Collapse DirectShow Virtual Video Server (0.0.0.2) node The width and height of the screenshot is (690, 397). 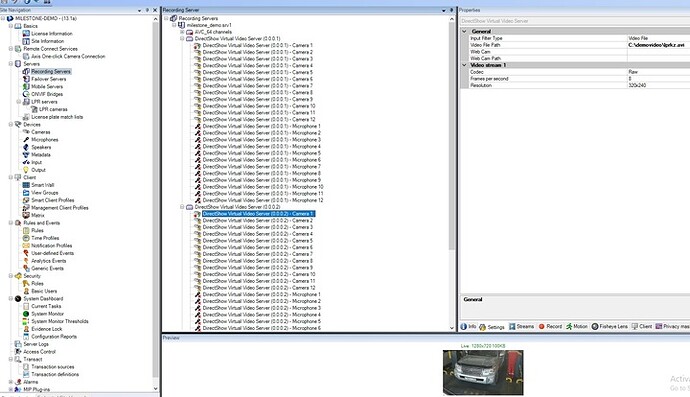pos(182,207)
